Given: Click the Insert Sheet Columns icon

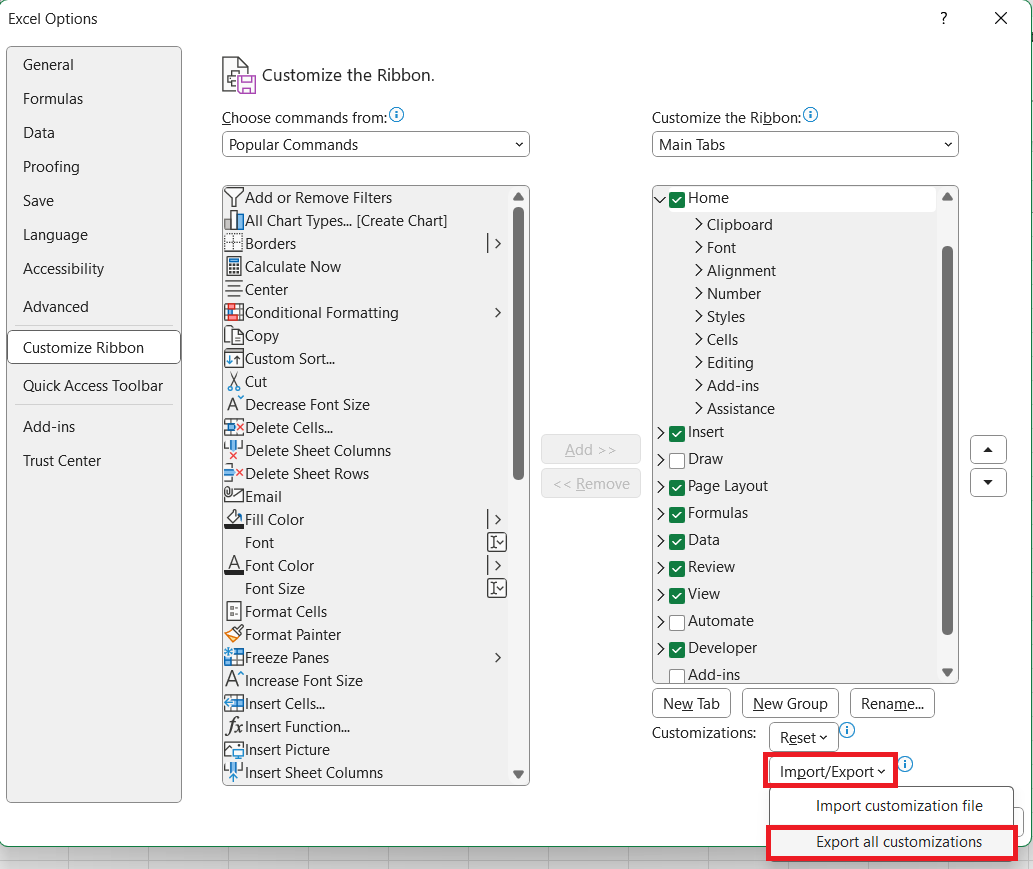Looking at the screenshot, I should (x=234, y=771).
